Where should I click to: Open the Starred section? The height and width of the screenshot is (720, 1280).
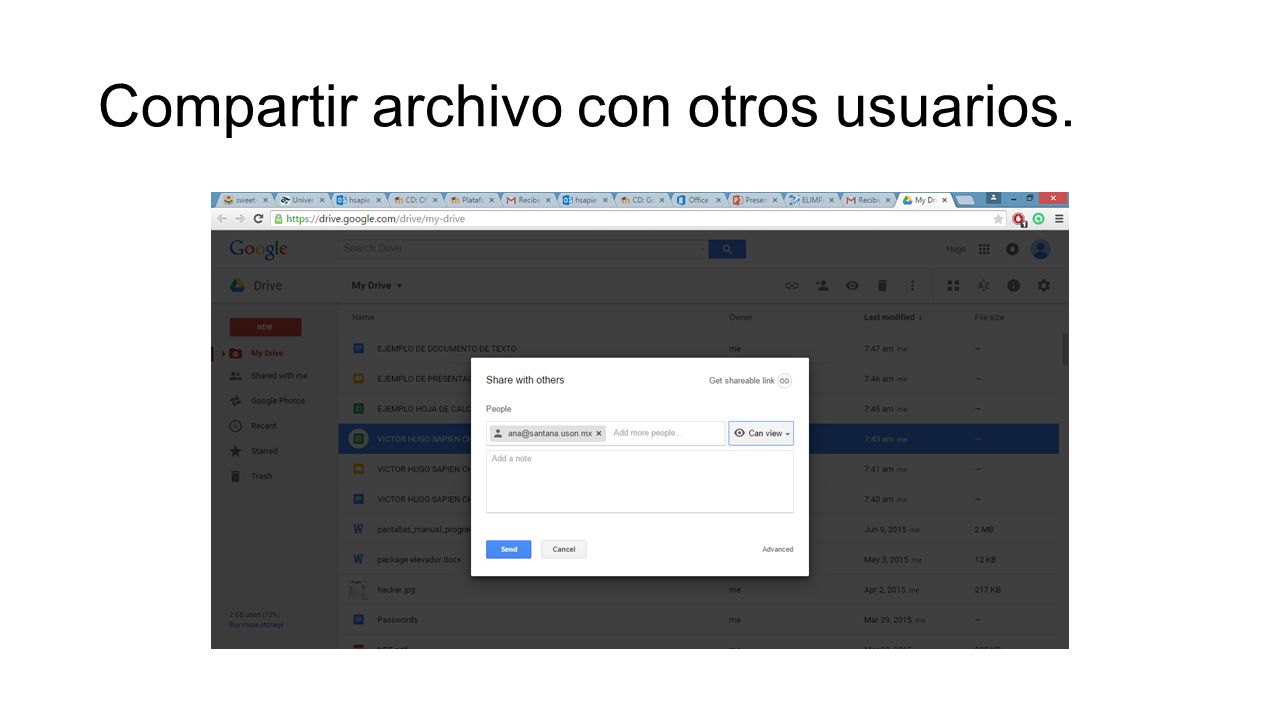point(264,451)
